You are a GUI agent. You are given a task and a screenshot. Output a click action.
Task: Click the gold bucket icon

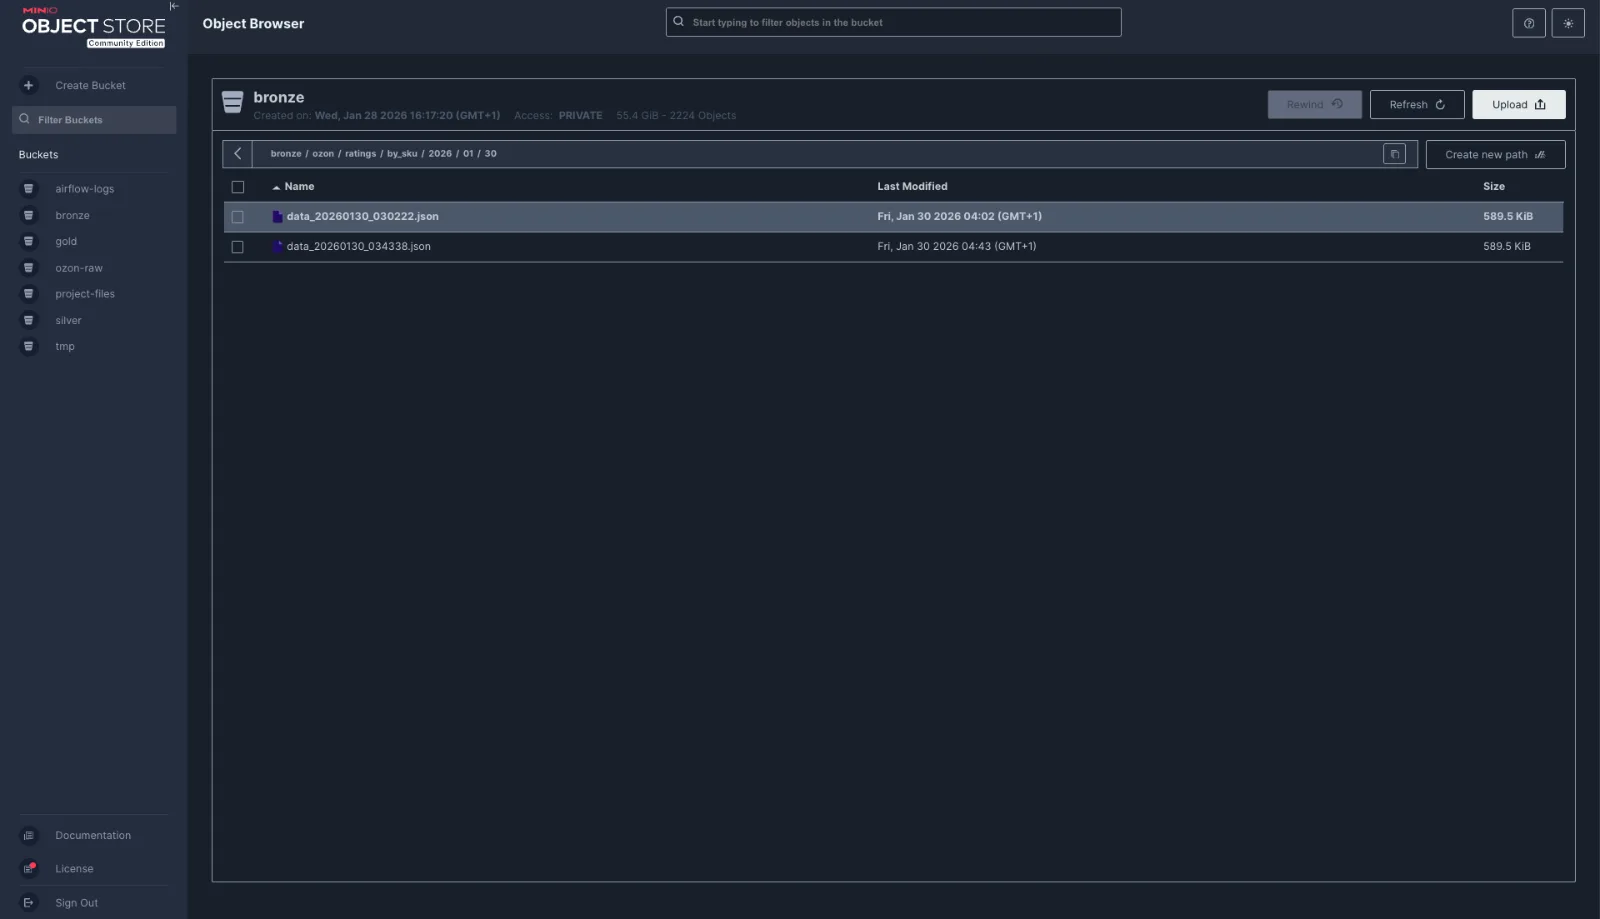[28, 241]
